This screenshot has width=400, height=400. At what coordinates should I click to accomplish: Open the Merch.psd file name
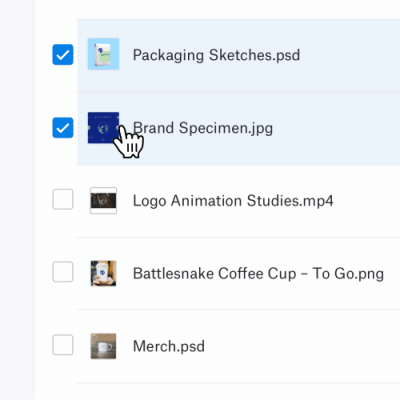tap(169, 346)
